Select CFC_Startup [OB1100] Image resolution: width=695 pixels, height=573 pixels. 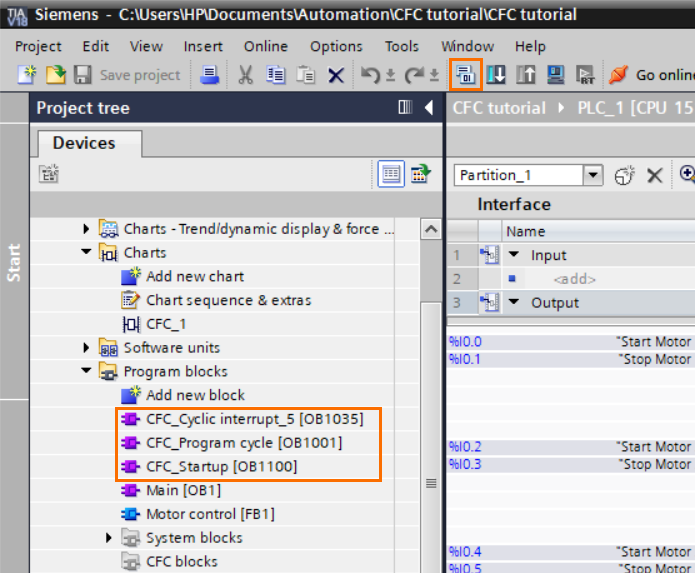click(222, 467)
